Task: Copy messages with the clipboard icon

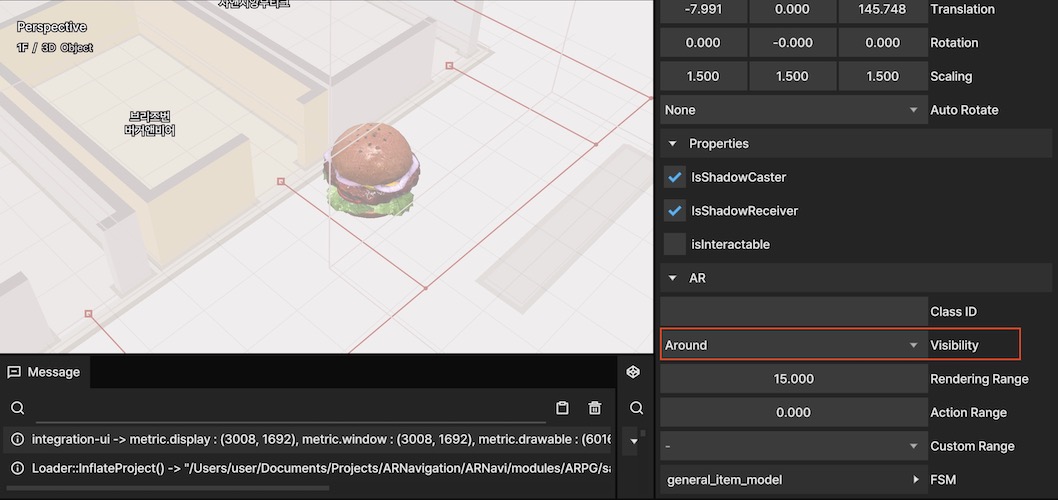Action: [x=562, y=408]
